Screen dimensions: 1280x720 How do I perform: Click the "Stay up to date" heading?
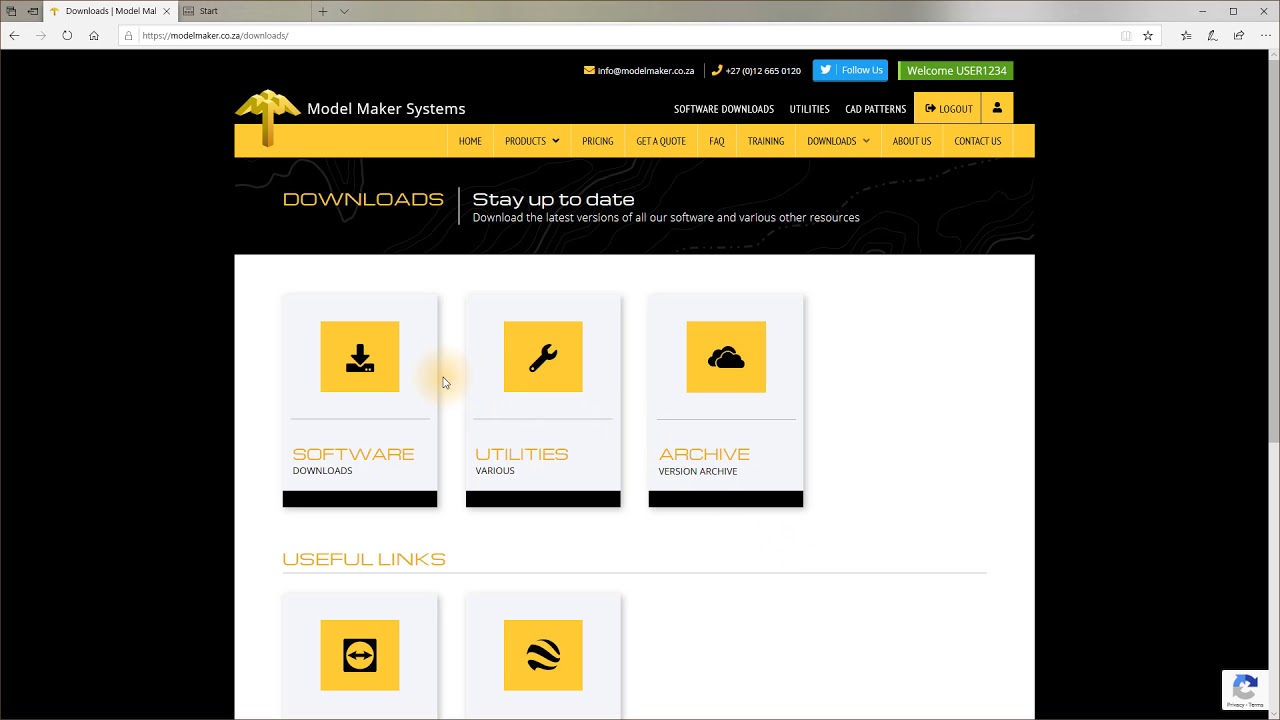click(553, 199)
